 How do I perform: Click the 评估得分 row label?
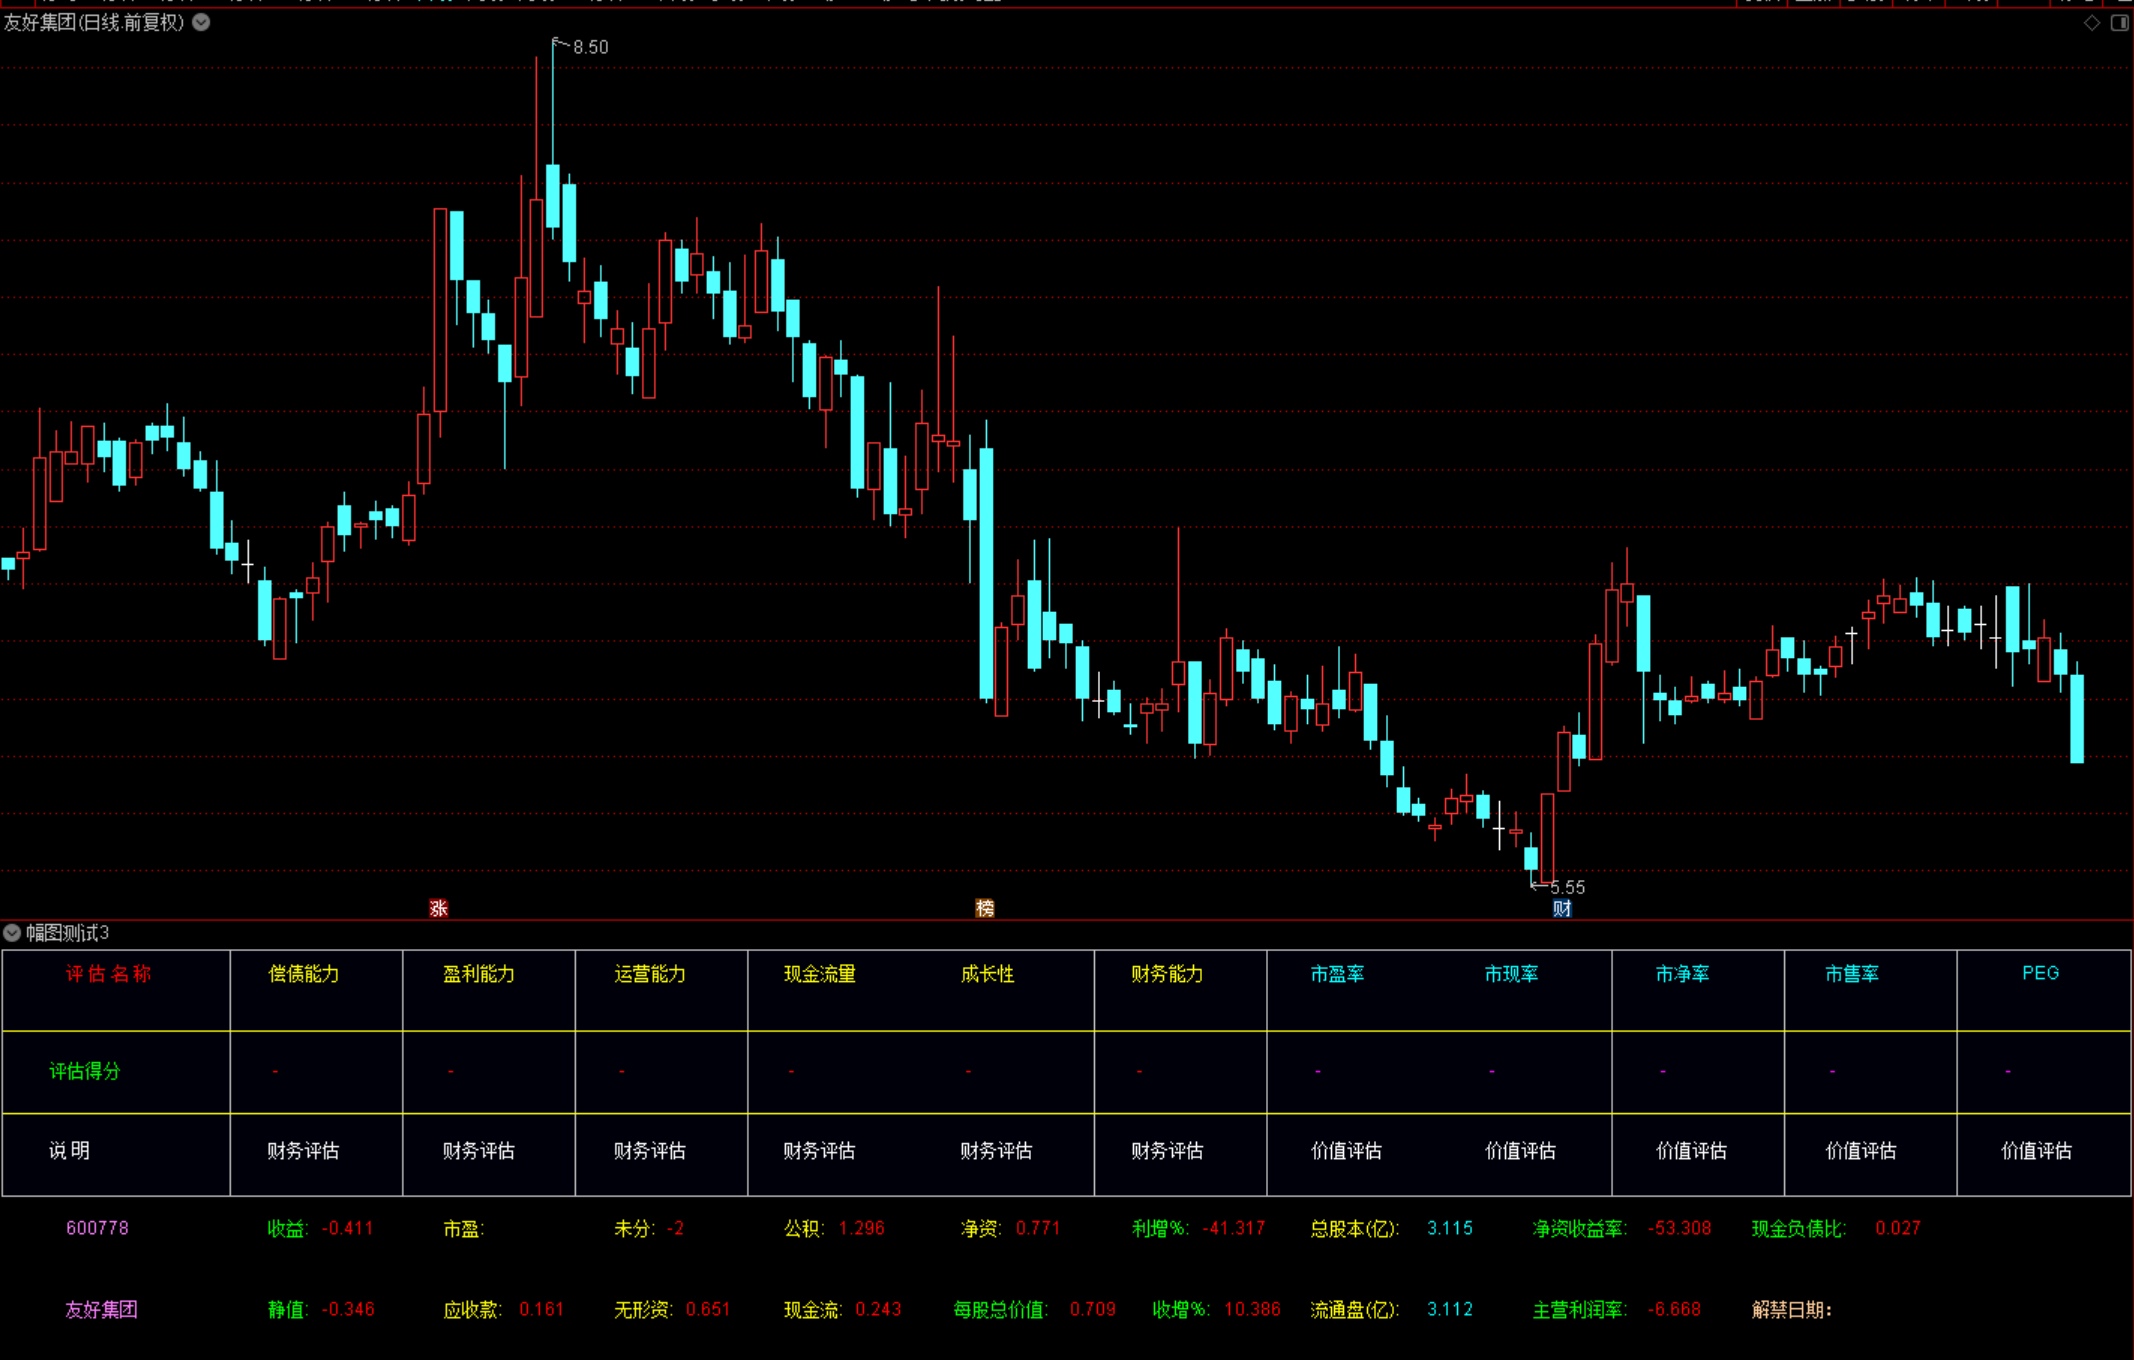(84, 1071)
